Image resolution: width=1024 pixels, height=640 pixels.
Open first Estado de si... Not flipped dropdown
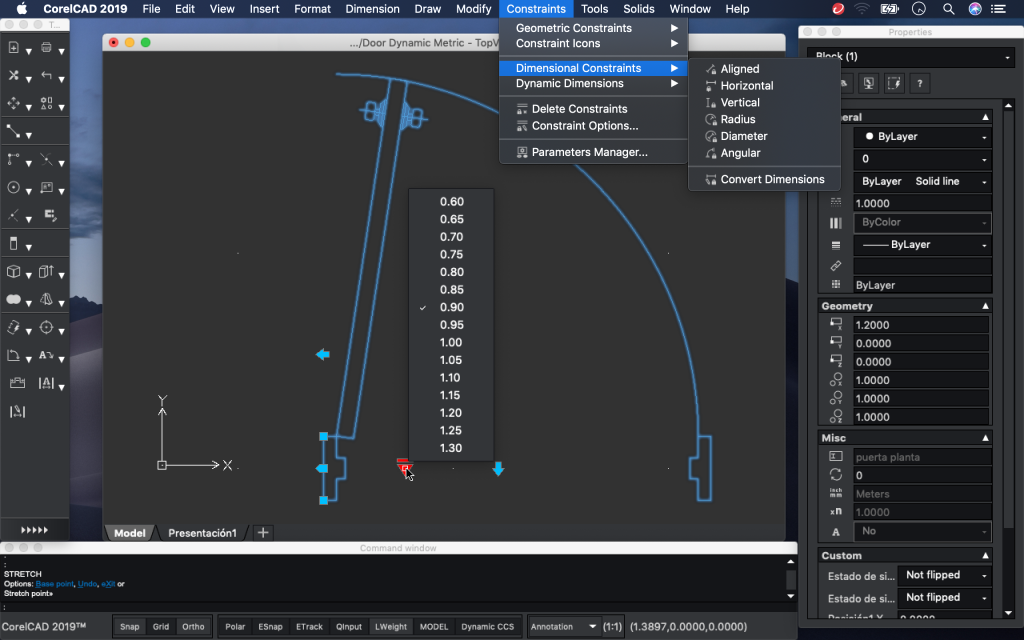[x=944, y=575]
